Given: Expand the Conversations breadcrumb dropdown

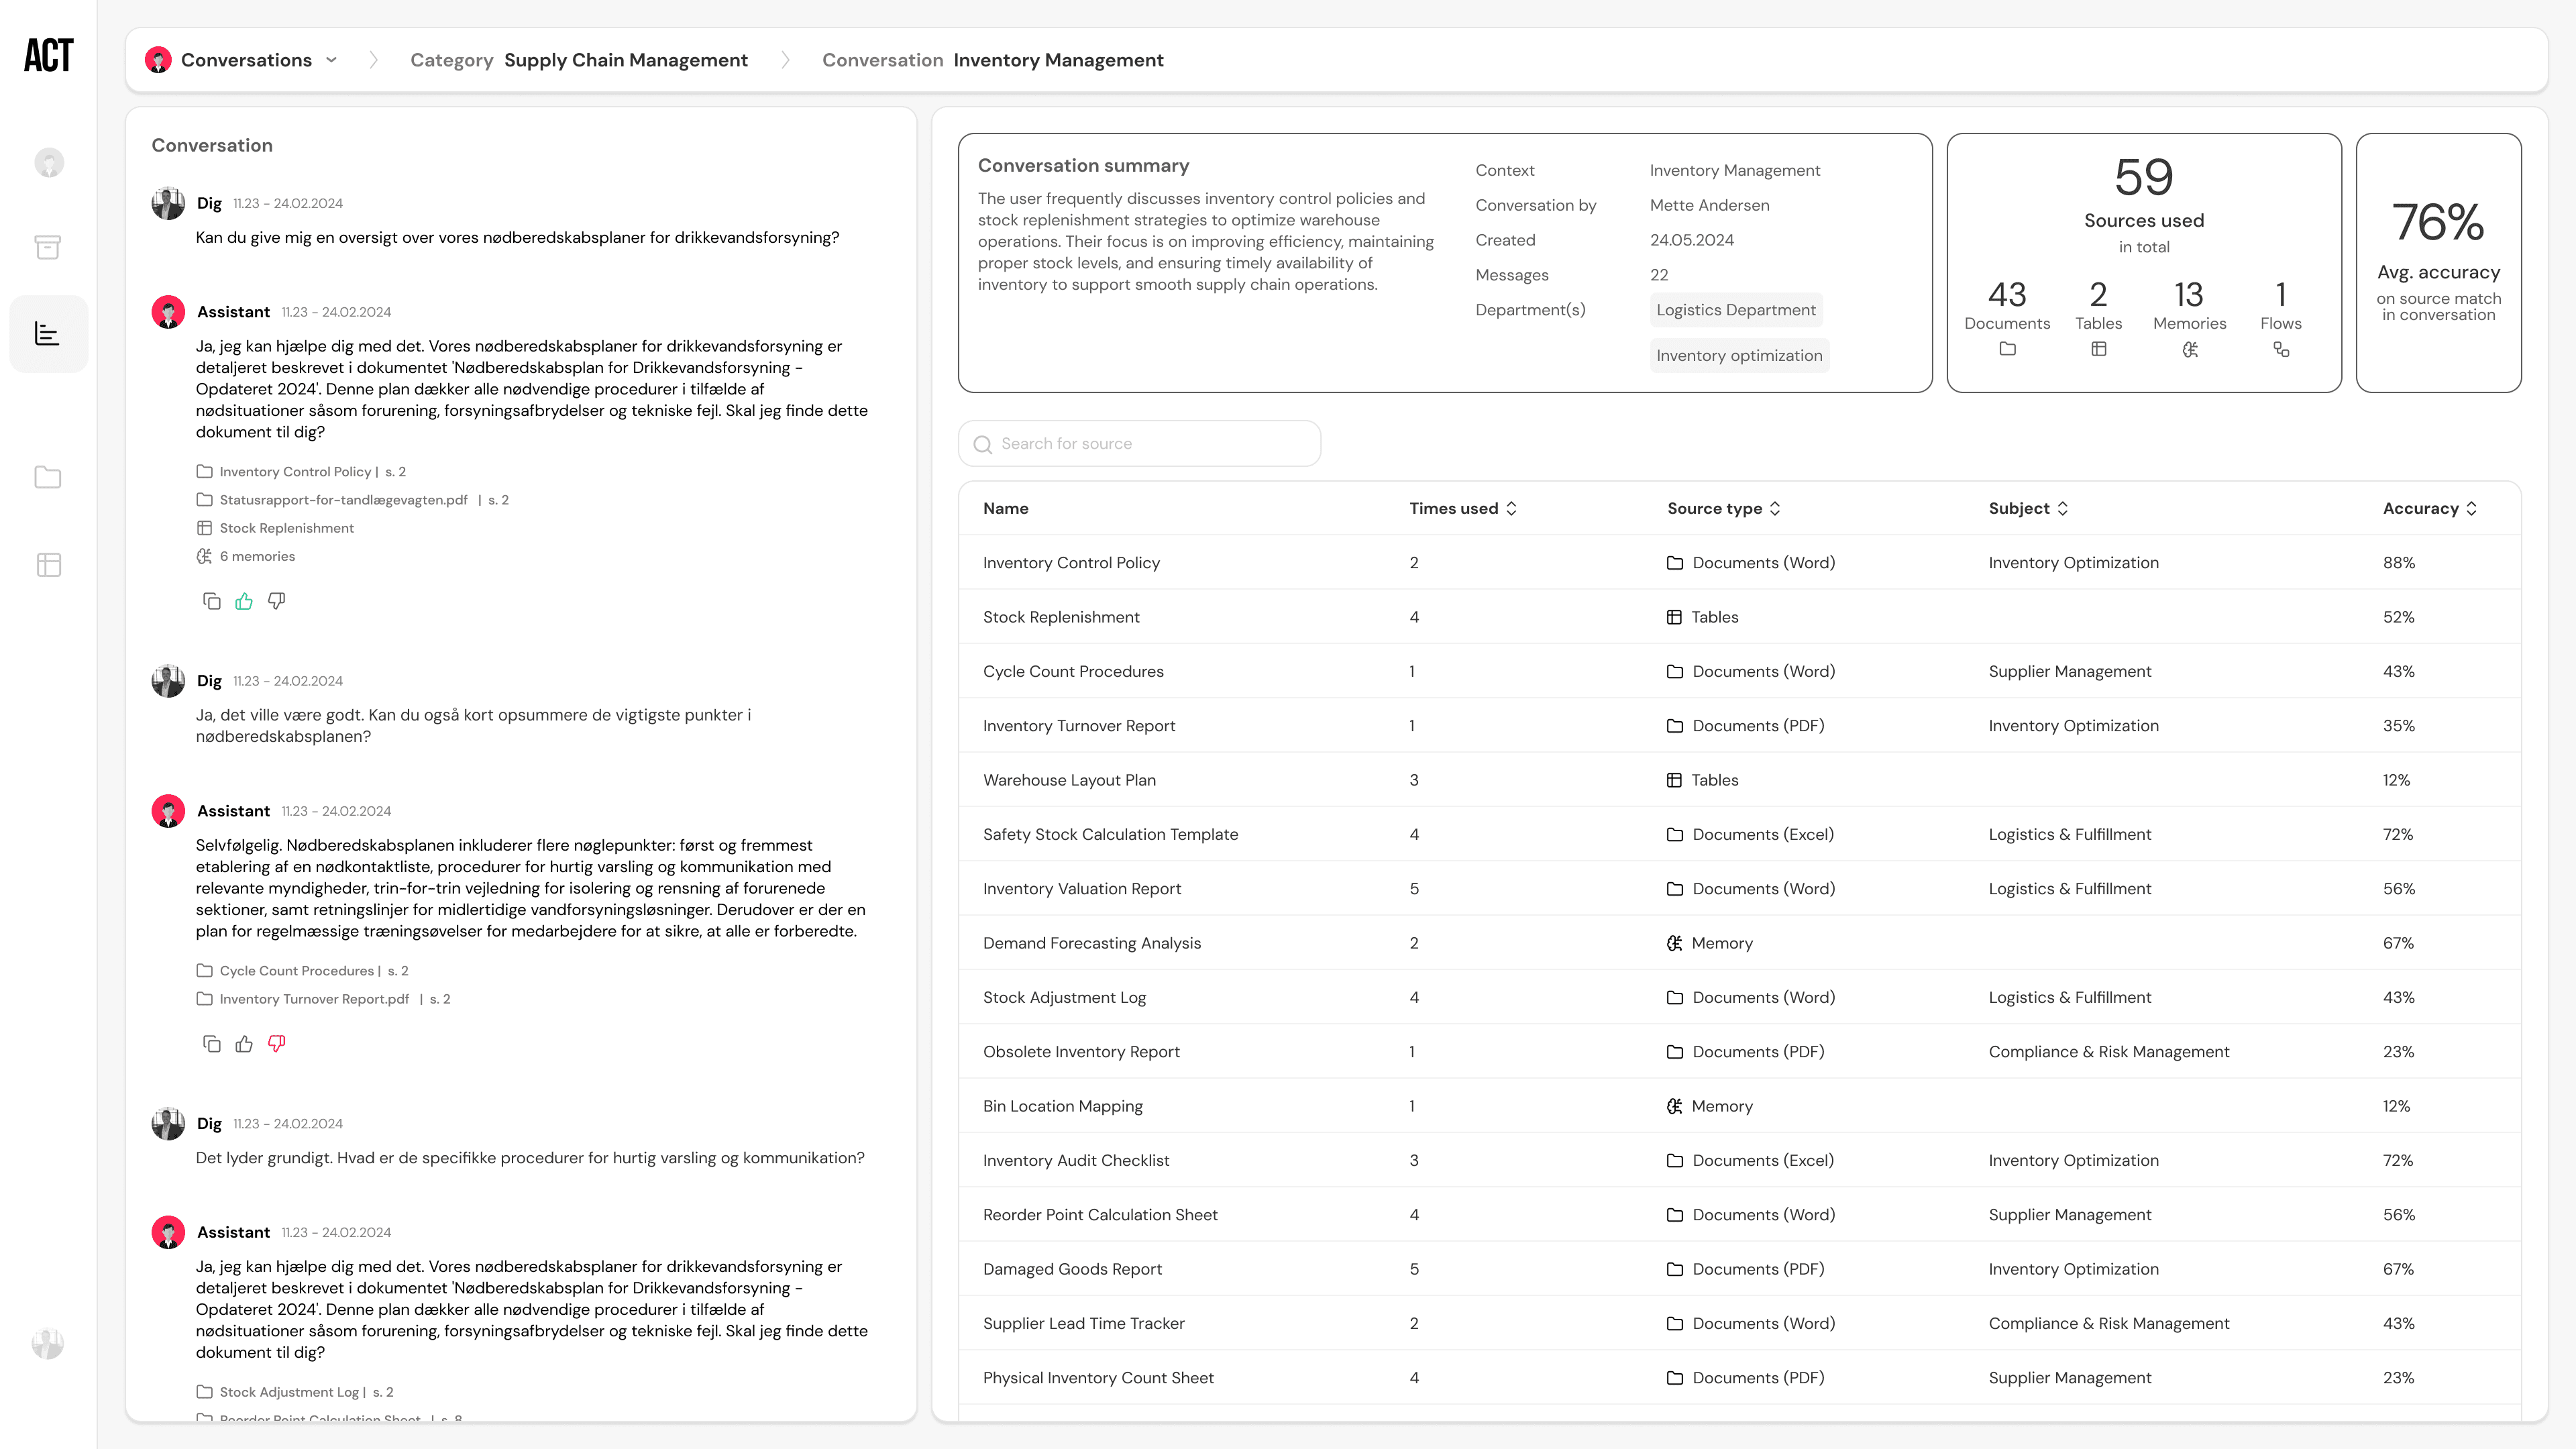Looking at the screenshot, I should point(332,60).
